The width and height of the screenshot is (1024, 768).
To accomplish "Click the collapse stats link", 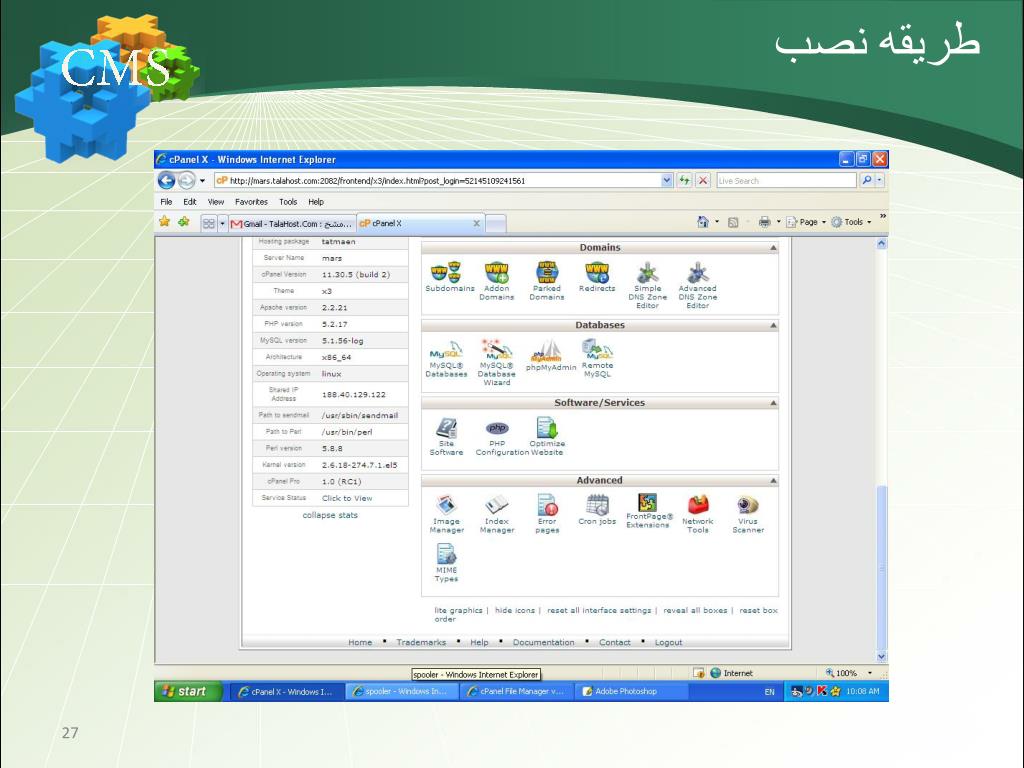I will [x=330, y=515].
